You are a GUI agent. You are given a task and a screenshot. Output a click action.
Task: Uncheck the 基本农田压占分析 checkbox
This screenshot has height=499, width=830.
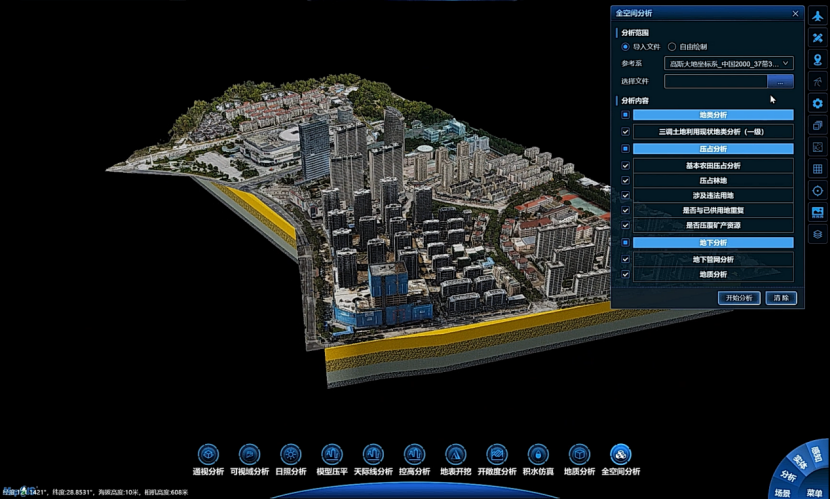(x=625, y=166)
